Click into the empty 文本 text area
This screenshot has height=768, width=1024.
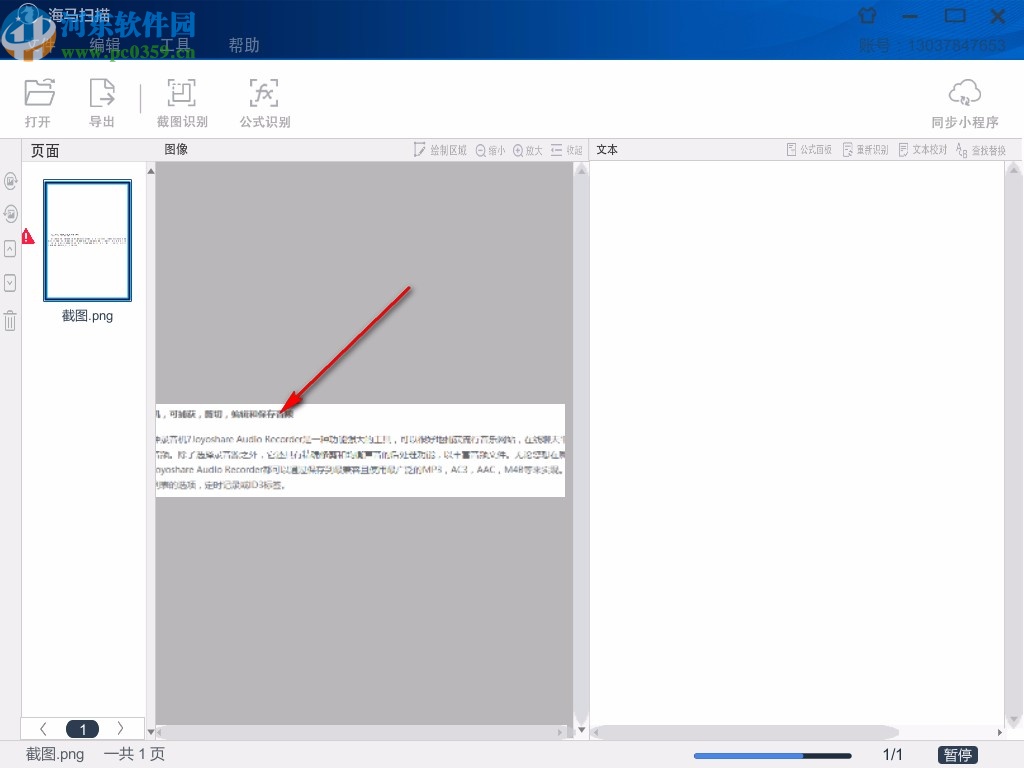(797, 442)
